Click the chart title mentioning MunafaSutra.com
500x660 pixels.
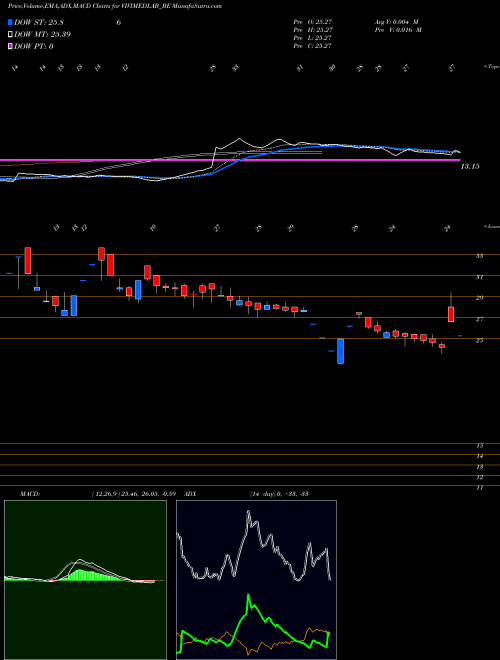[x=115, y=6]
